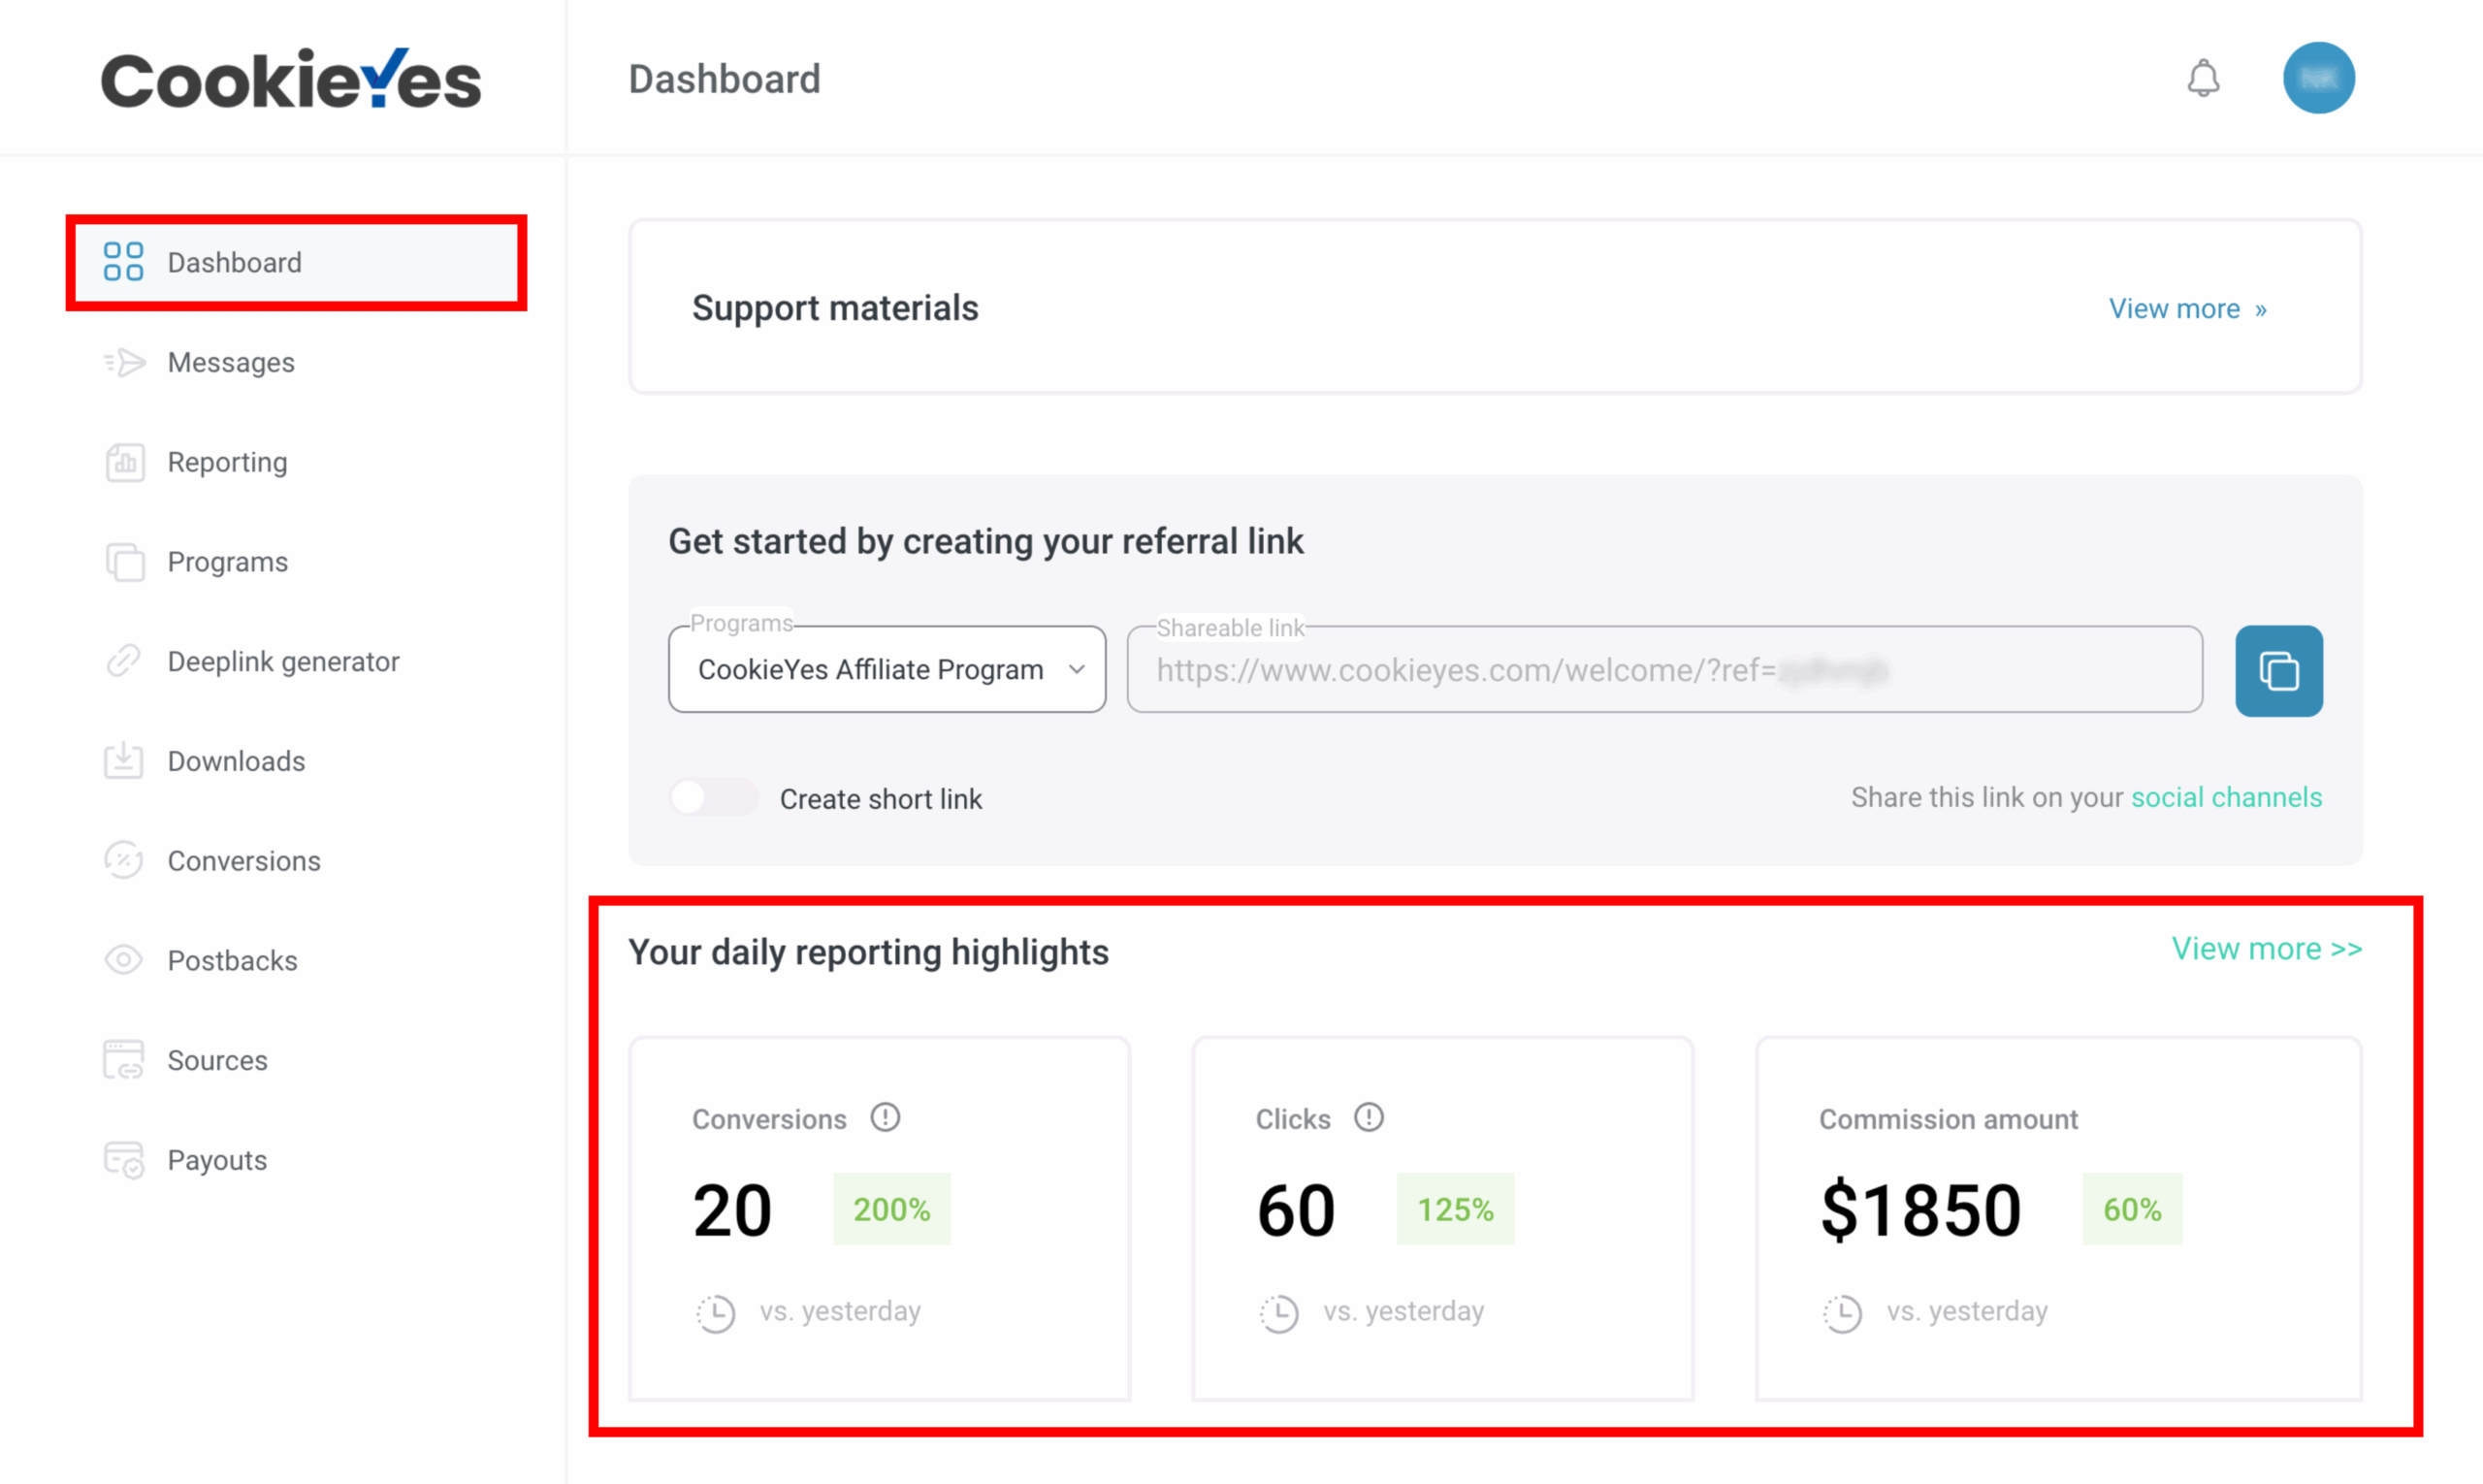Click the copy shareable link button
The height and width of the screenshot is (1484, 2483).
pyautogui.click(x=2279, y=670)
